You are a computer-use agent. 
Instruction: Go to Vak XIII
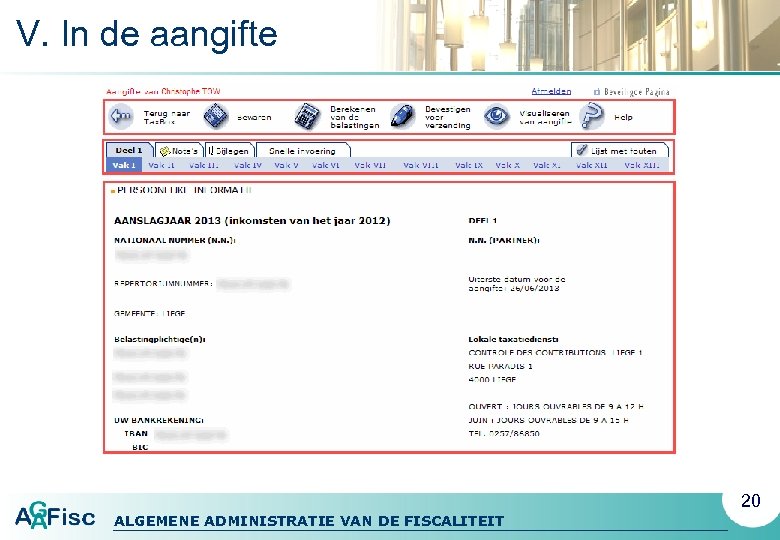click(x=642, y=165)
